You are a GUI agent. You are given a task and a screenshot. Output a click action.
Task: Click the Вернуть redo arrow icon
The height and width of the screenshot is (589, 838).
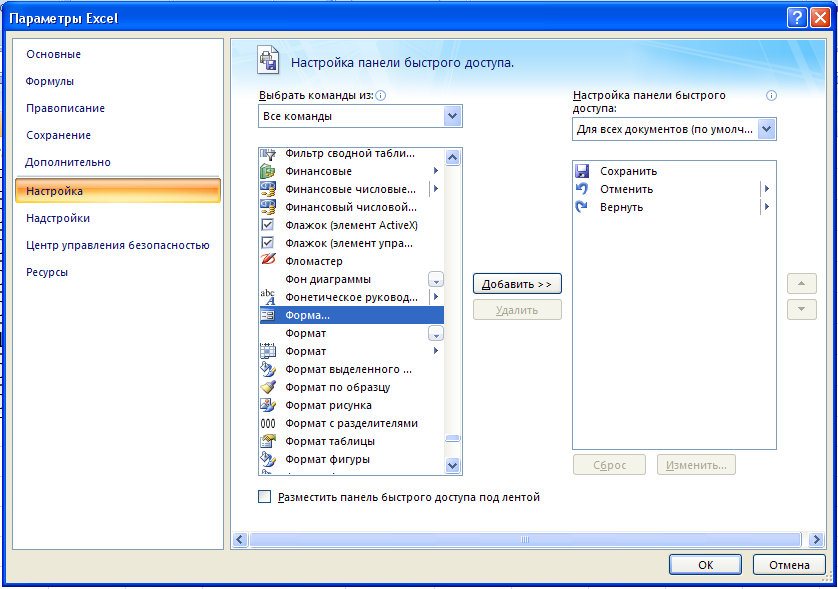(x=582, y=207)
